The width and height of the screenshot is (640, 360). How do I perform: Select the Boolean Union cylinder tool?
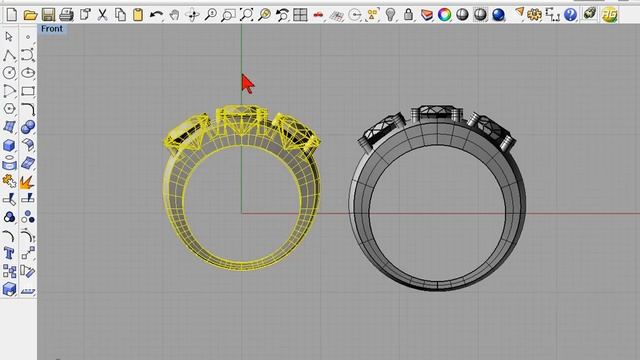[x=9, y=163]
